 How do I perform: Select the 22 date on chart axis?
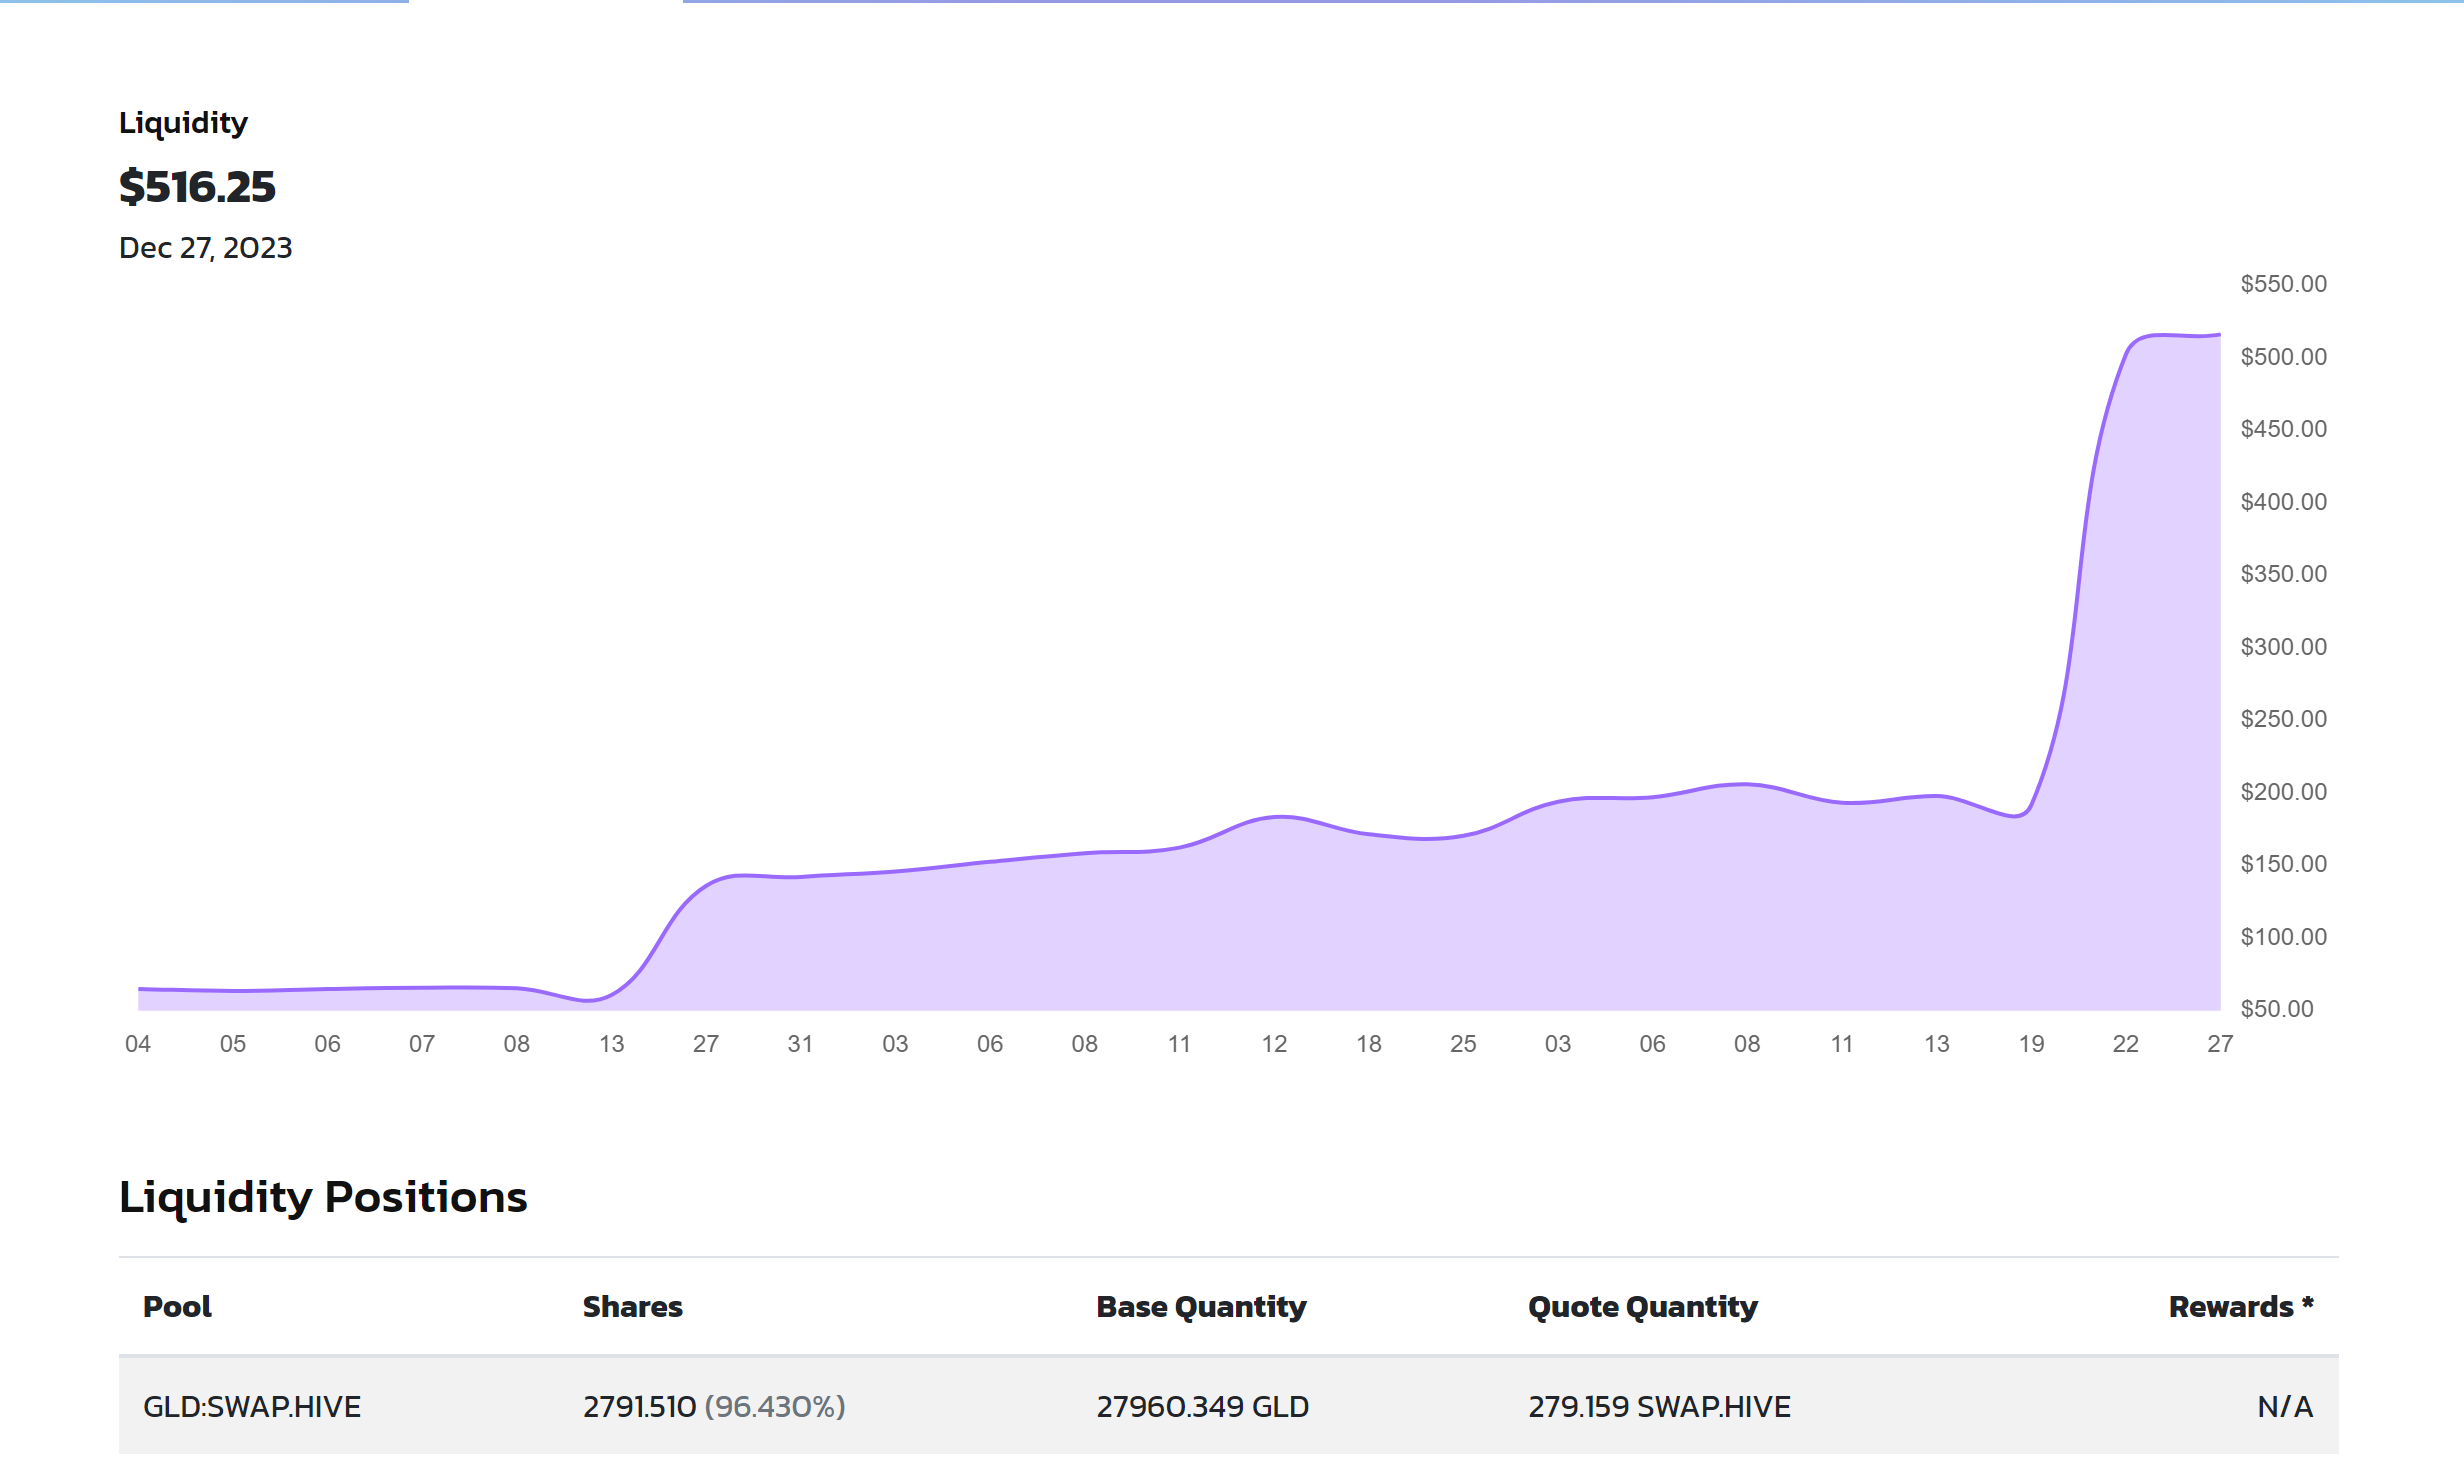coord(2125,1044)
